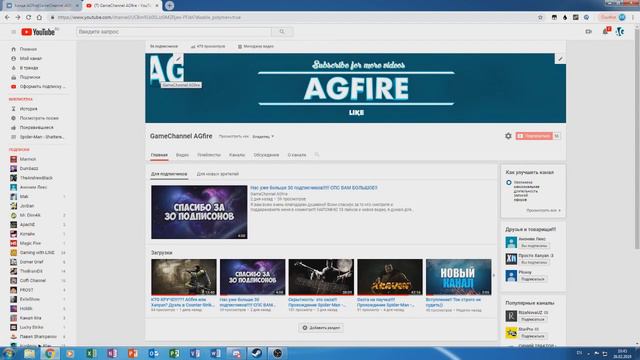Edit channel icon pencil on avatar

[178, 59]
